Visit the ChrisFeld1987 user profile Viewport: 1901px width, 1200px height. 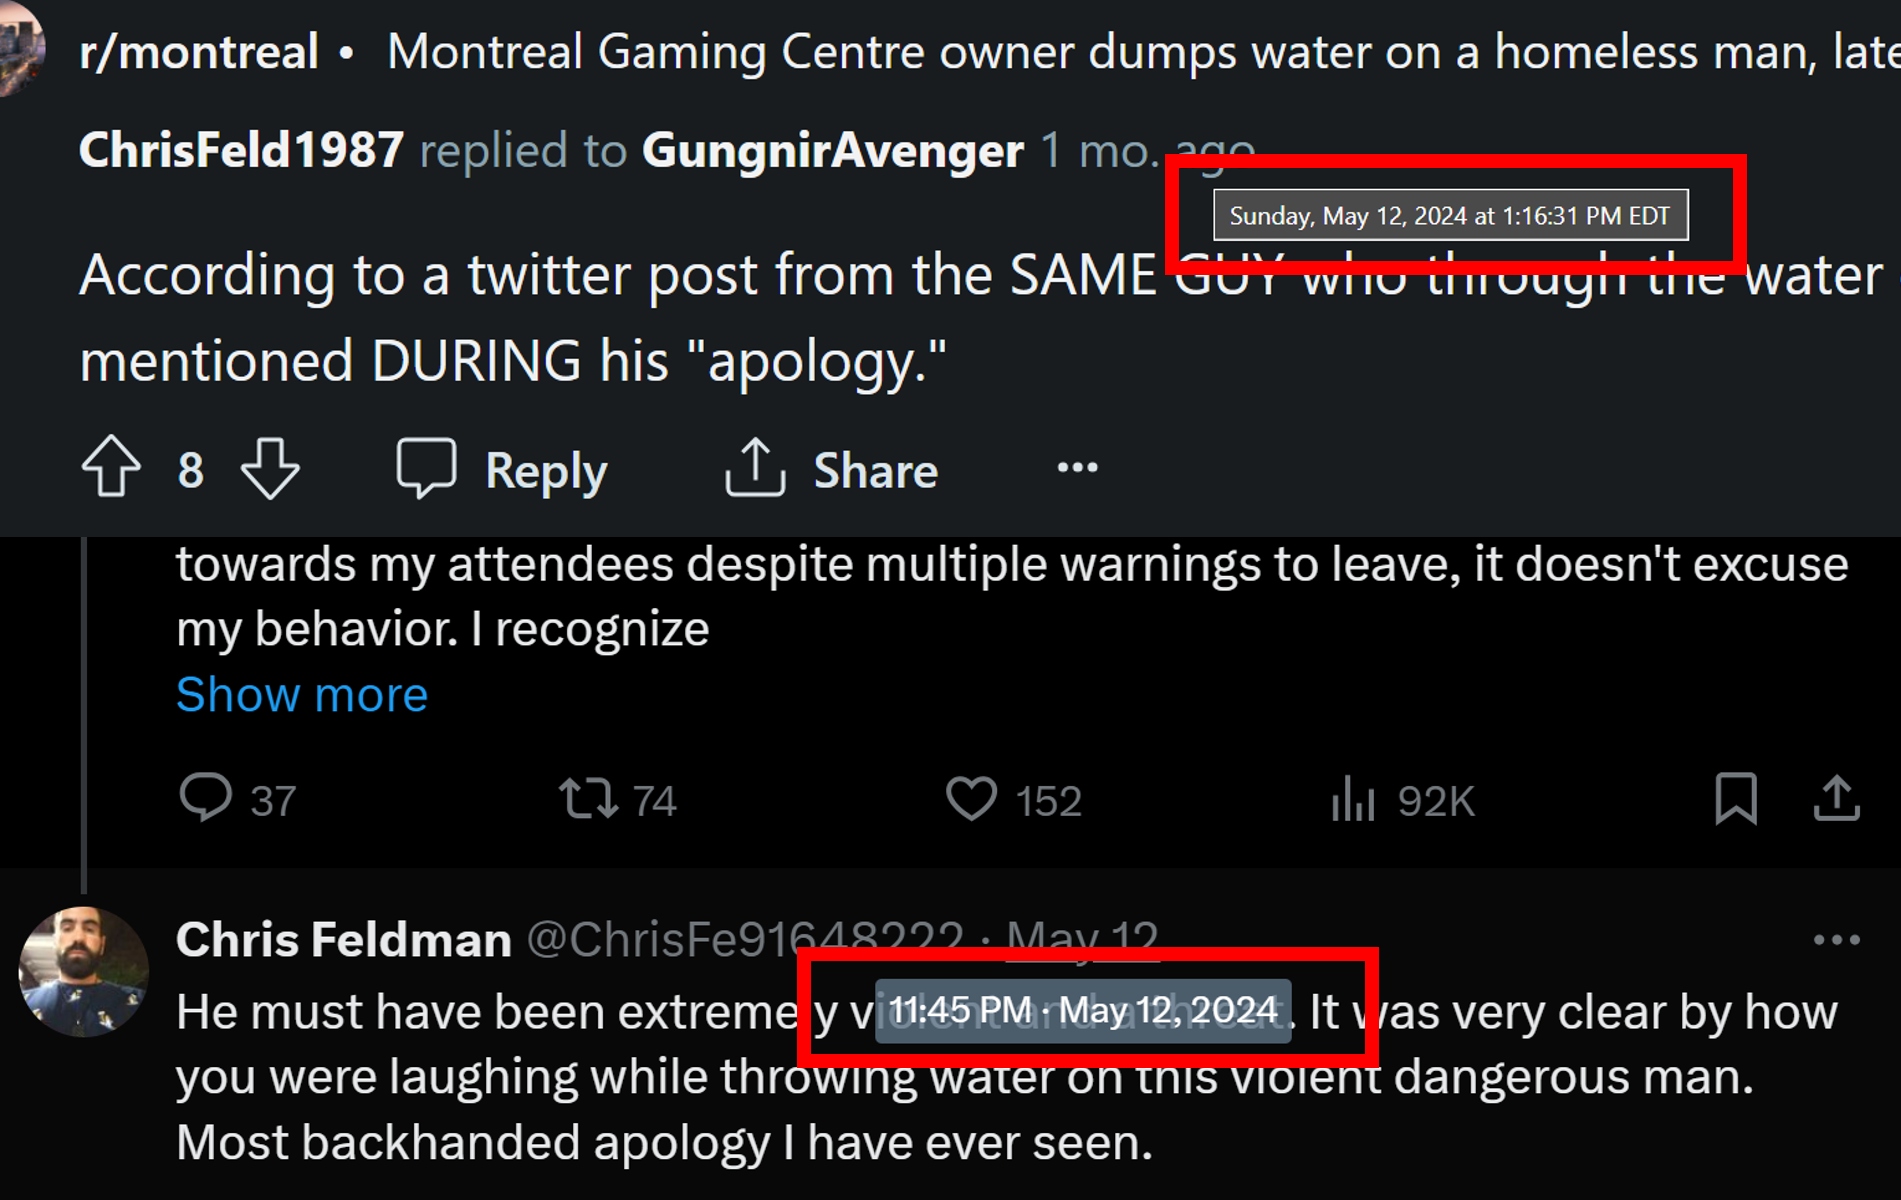(x=241, y=151)
